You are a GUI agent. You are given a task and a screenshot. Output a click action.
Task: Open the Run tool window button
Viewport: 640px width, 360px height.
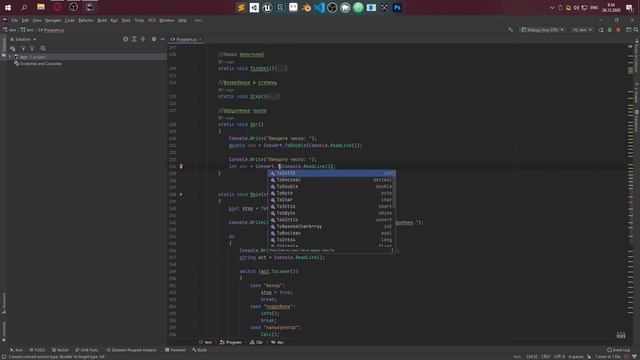[x=17, y=350]
